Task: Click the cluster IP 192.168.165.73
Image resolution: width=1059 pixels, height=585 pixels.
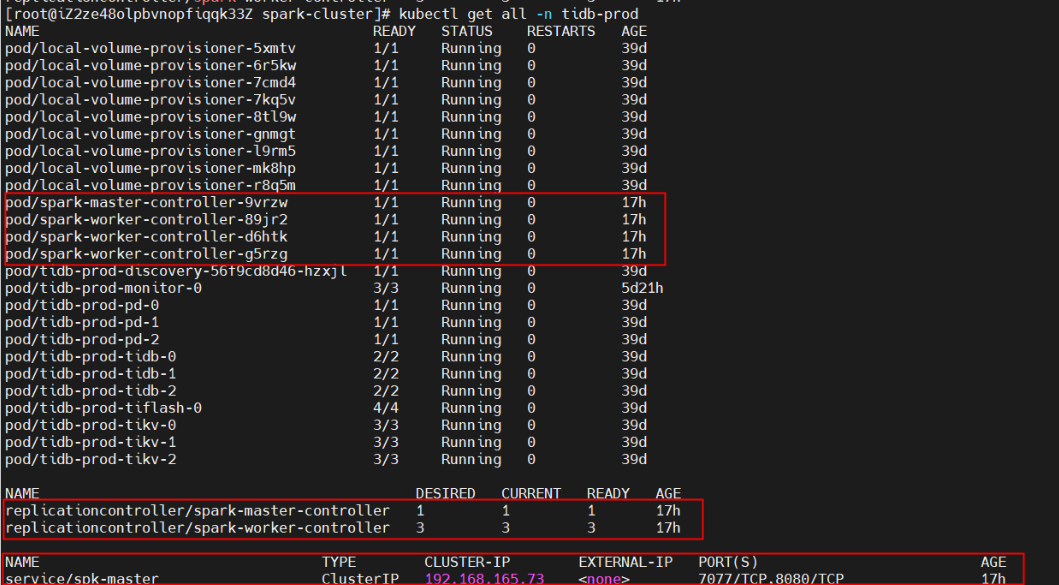Action: pyautogui.click(x=484, y=578)
